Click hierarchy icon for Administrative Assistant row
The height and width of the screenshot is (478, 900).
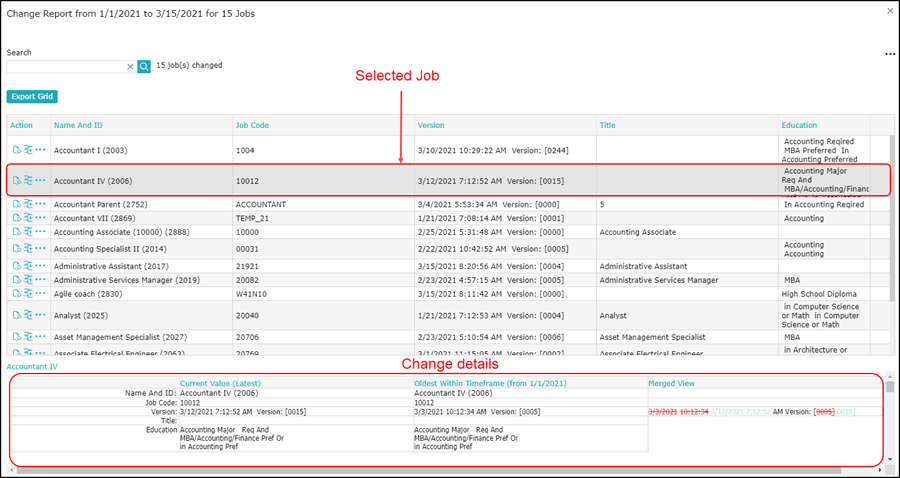point(28,266)
